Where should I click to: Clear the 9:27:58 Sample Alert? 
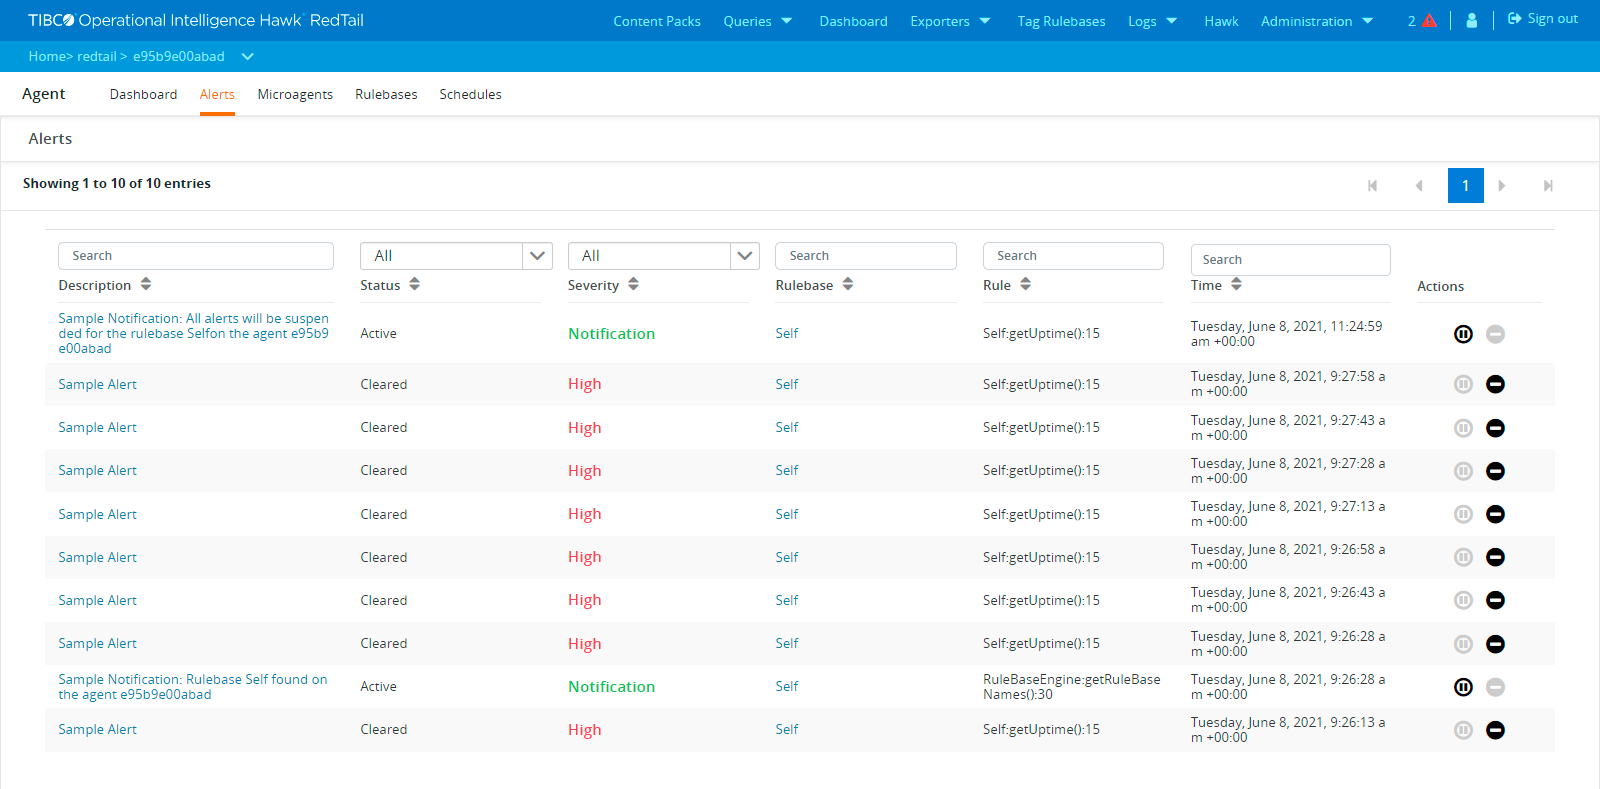[x=1495, y=384]
